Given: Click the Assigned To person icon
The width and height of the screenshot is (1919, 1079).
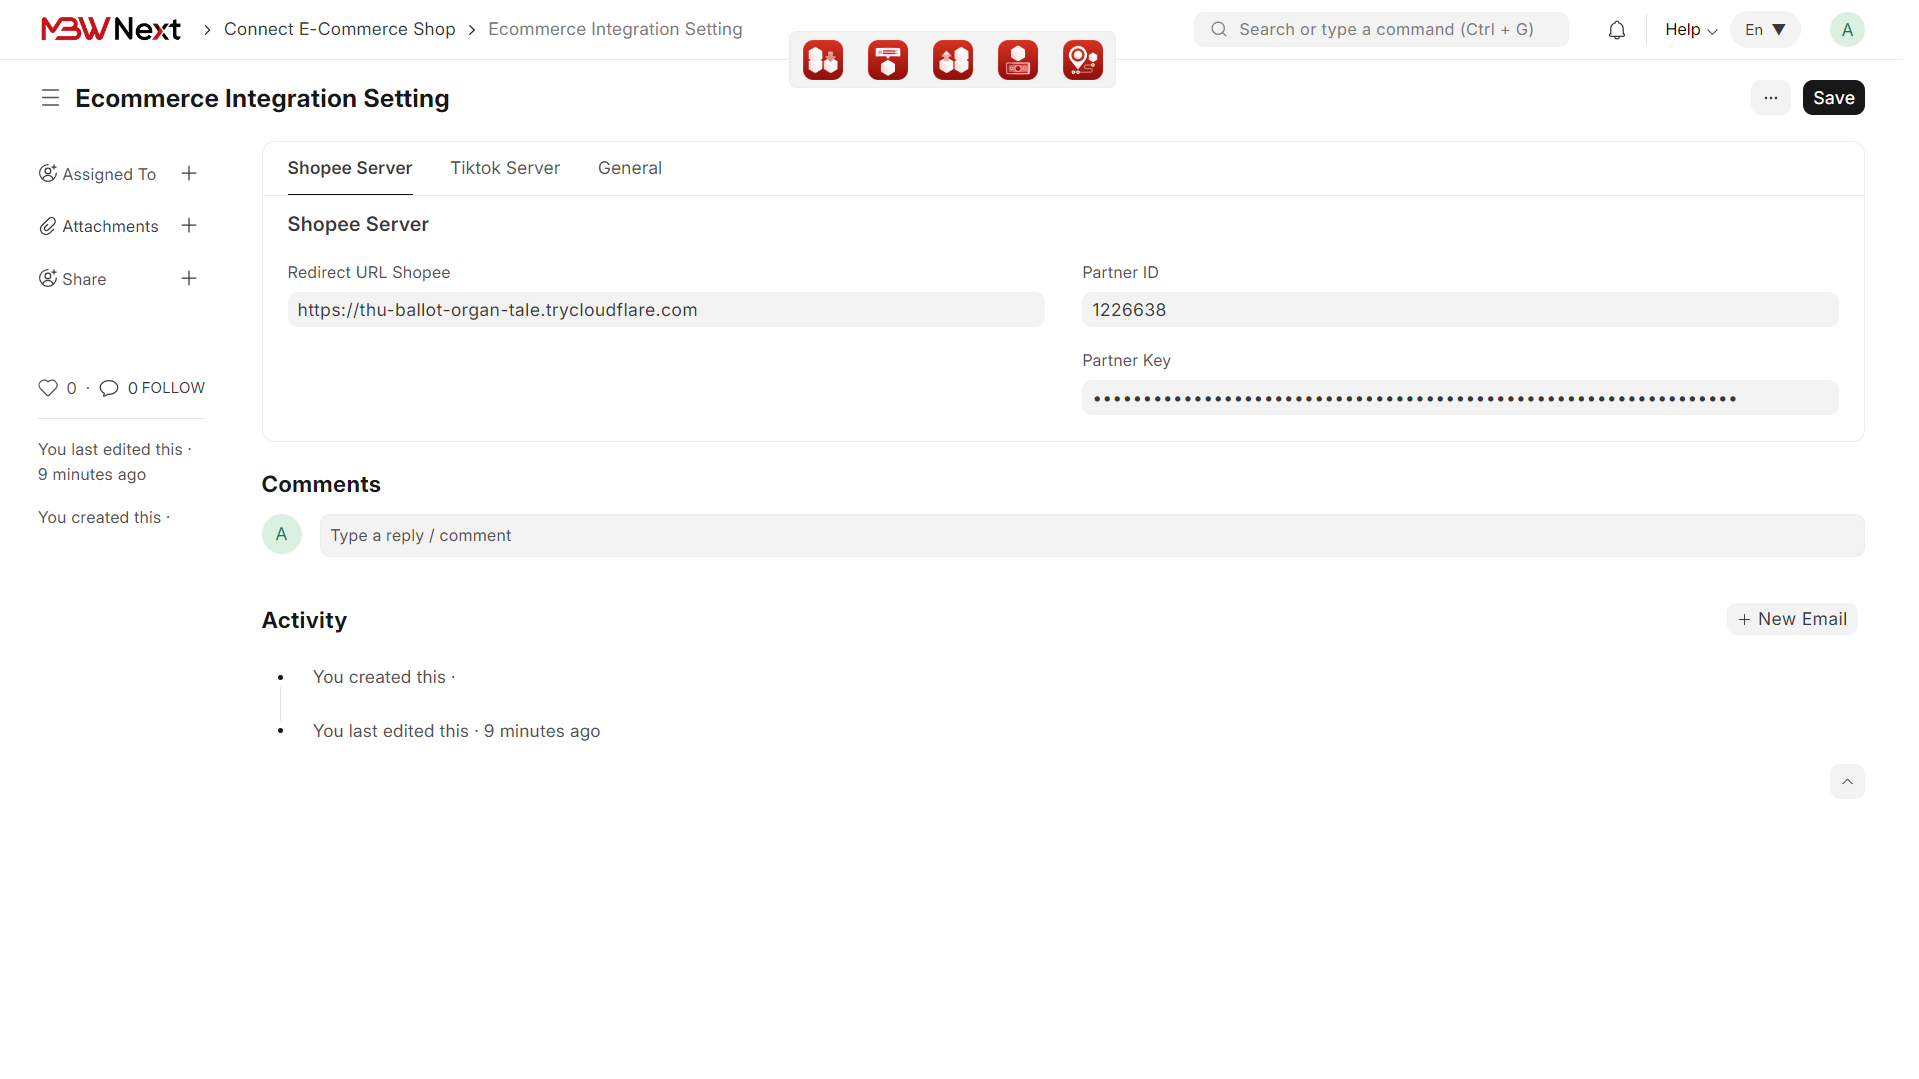Looking at the screenshot, I should (x=47, y=174).
